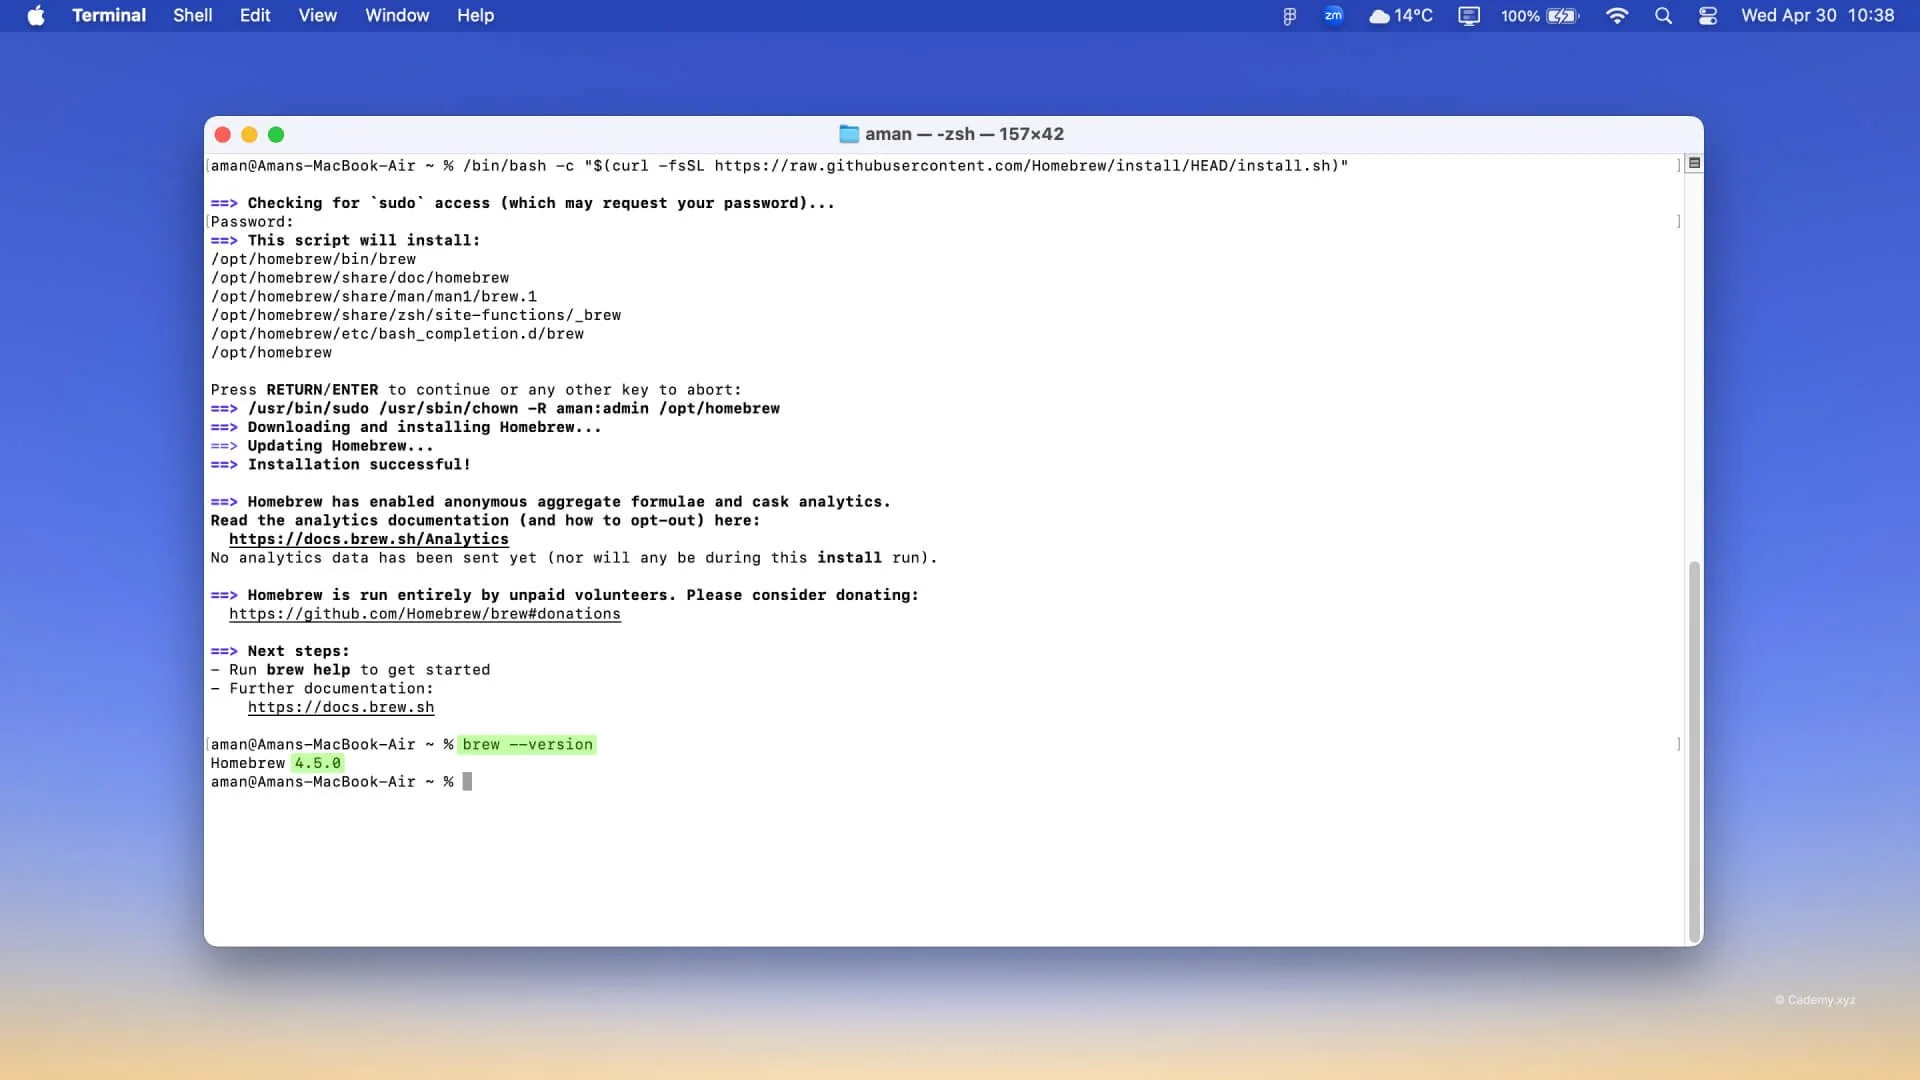Open the View menu

point(317,16)
